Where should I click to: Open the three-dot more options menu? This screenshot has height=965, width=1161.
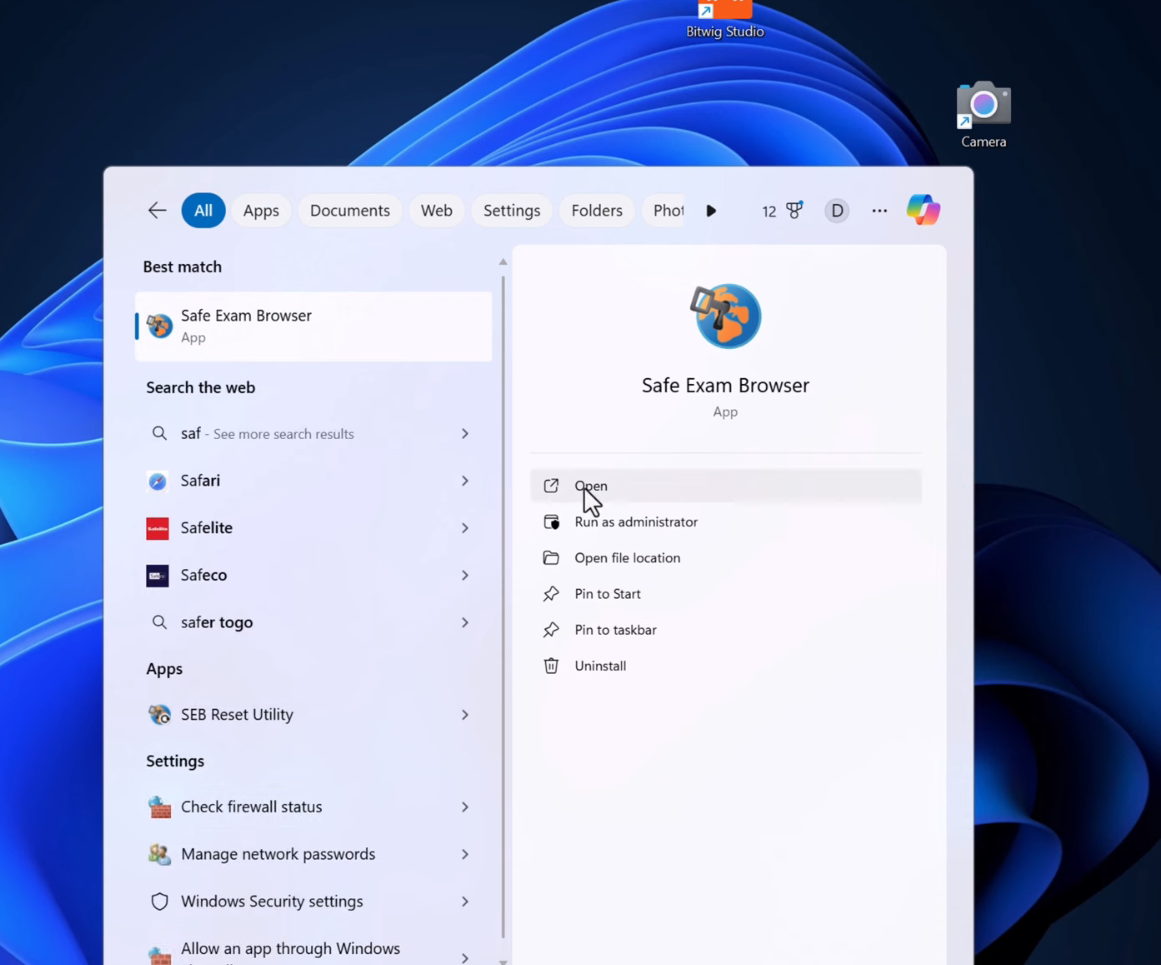(879, 211)
